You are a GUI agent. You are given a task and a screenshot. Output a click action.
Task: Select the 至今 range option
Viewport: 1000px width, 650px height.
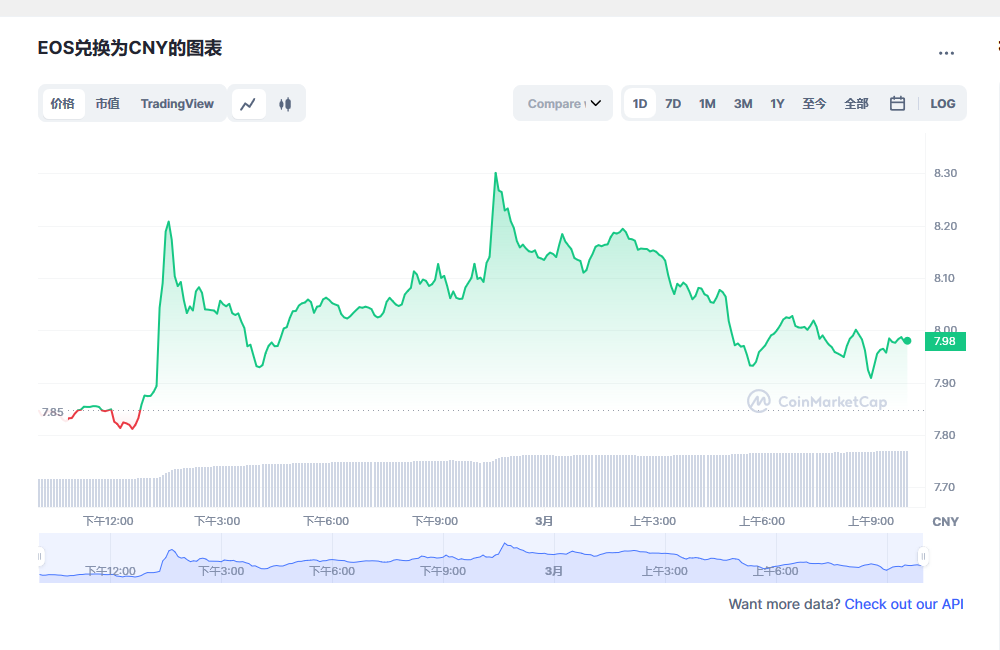click(815, 103)
